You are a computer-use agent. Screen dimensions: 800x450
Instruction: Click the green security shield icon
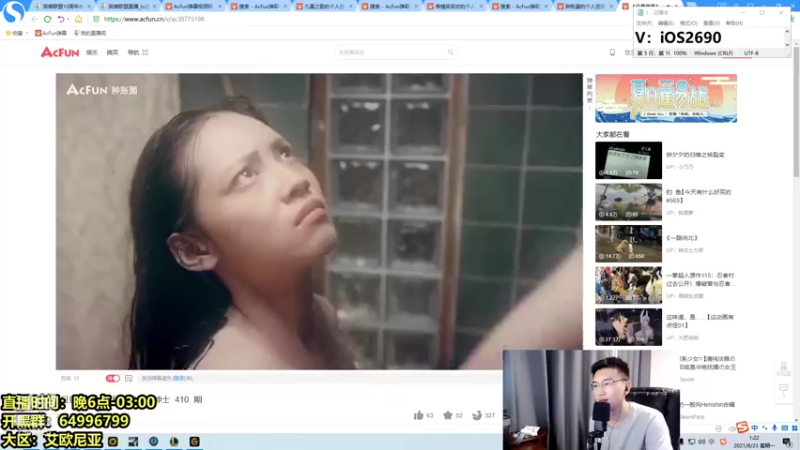96,19
